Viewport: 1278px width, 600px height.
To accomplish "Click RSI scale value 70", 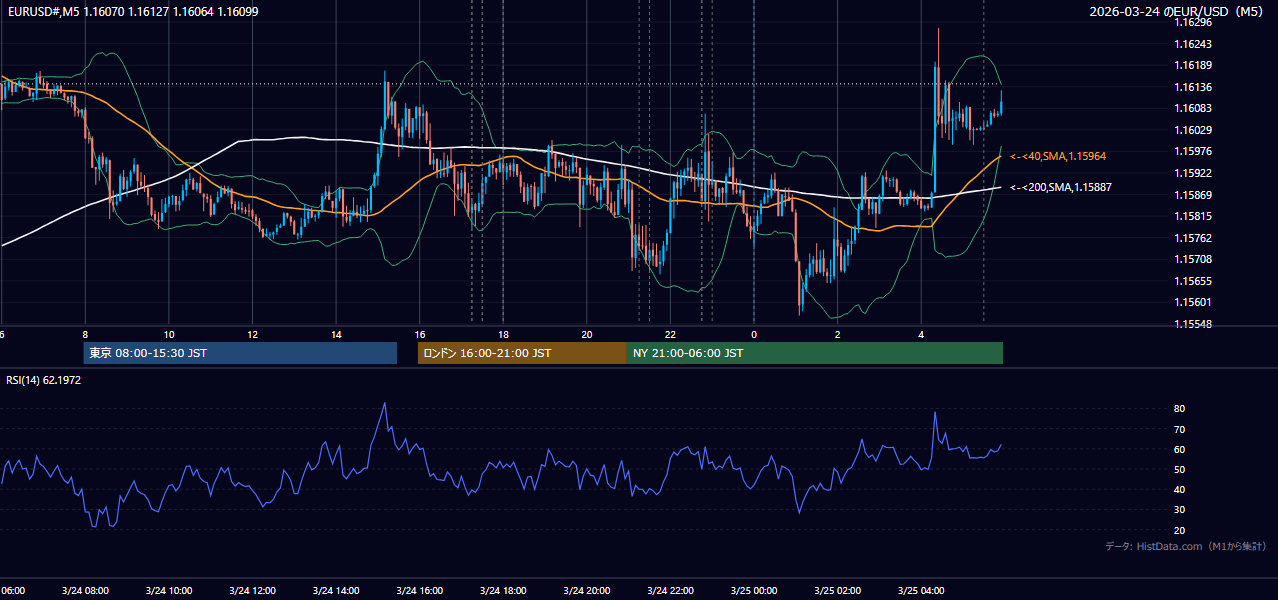I will pyautogui.click(x=1179, y=429).
